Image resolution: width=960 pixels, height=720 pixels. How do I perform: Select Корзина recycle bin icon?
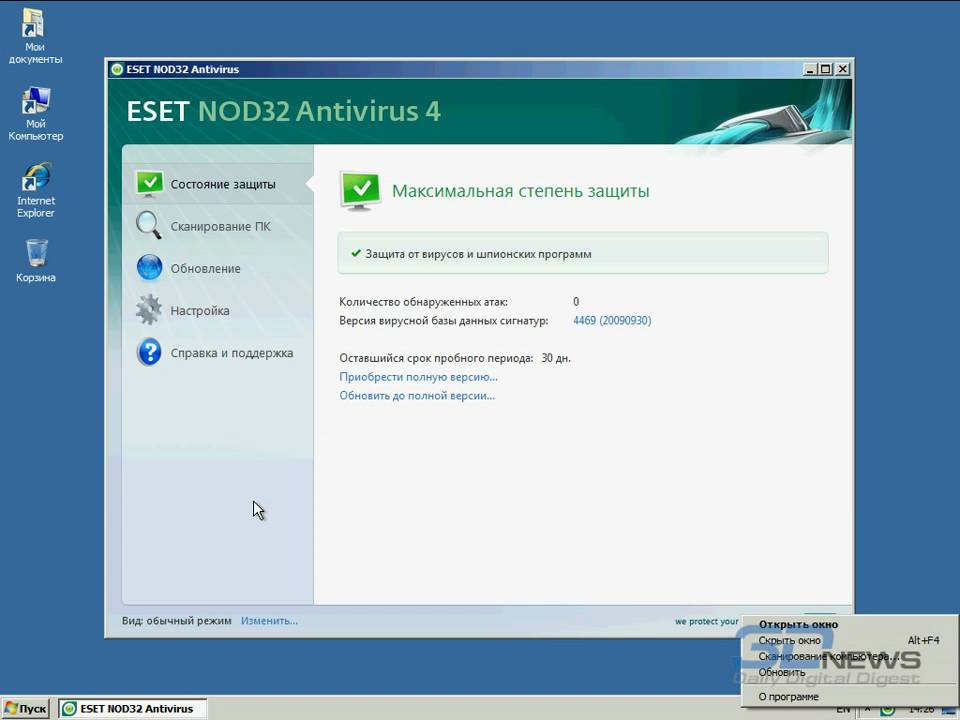36,261
